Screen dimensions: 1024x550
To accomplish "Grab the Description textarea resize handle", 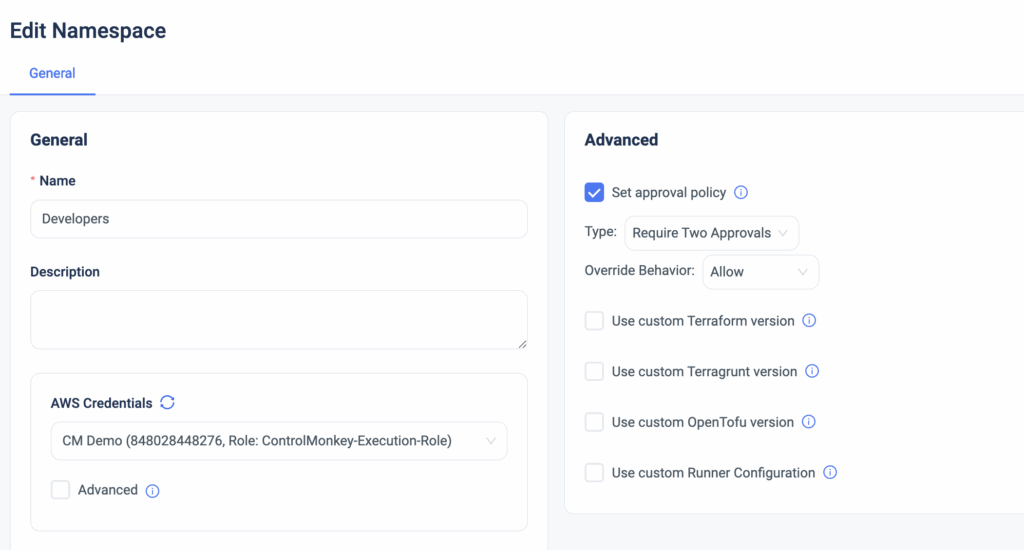I will [521, 343].
